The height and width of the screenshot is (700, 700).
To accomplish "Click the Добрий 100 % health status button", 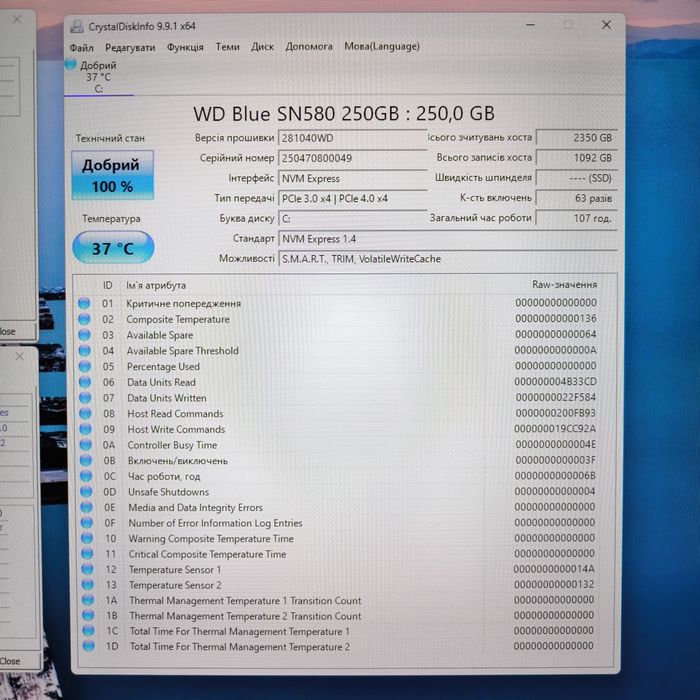I will (112, 175).
